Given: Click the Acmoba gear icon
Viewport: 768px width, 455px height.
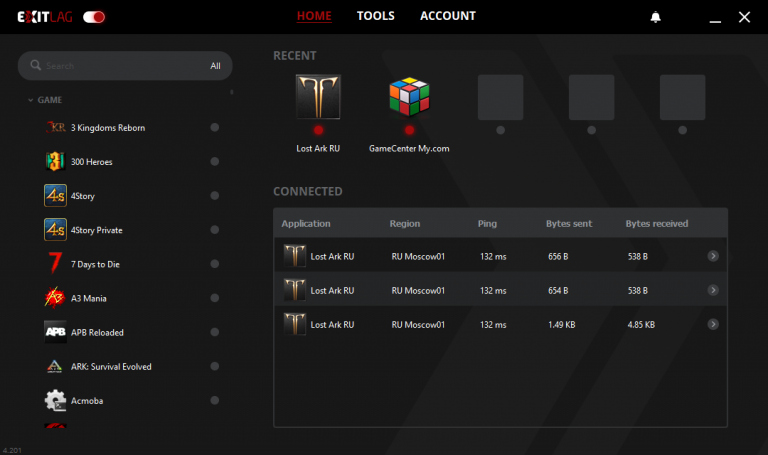Looking at the screenshot, I should tap(55, 400).
